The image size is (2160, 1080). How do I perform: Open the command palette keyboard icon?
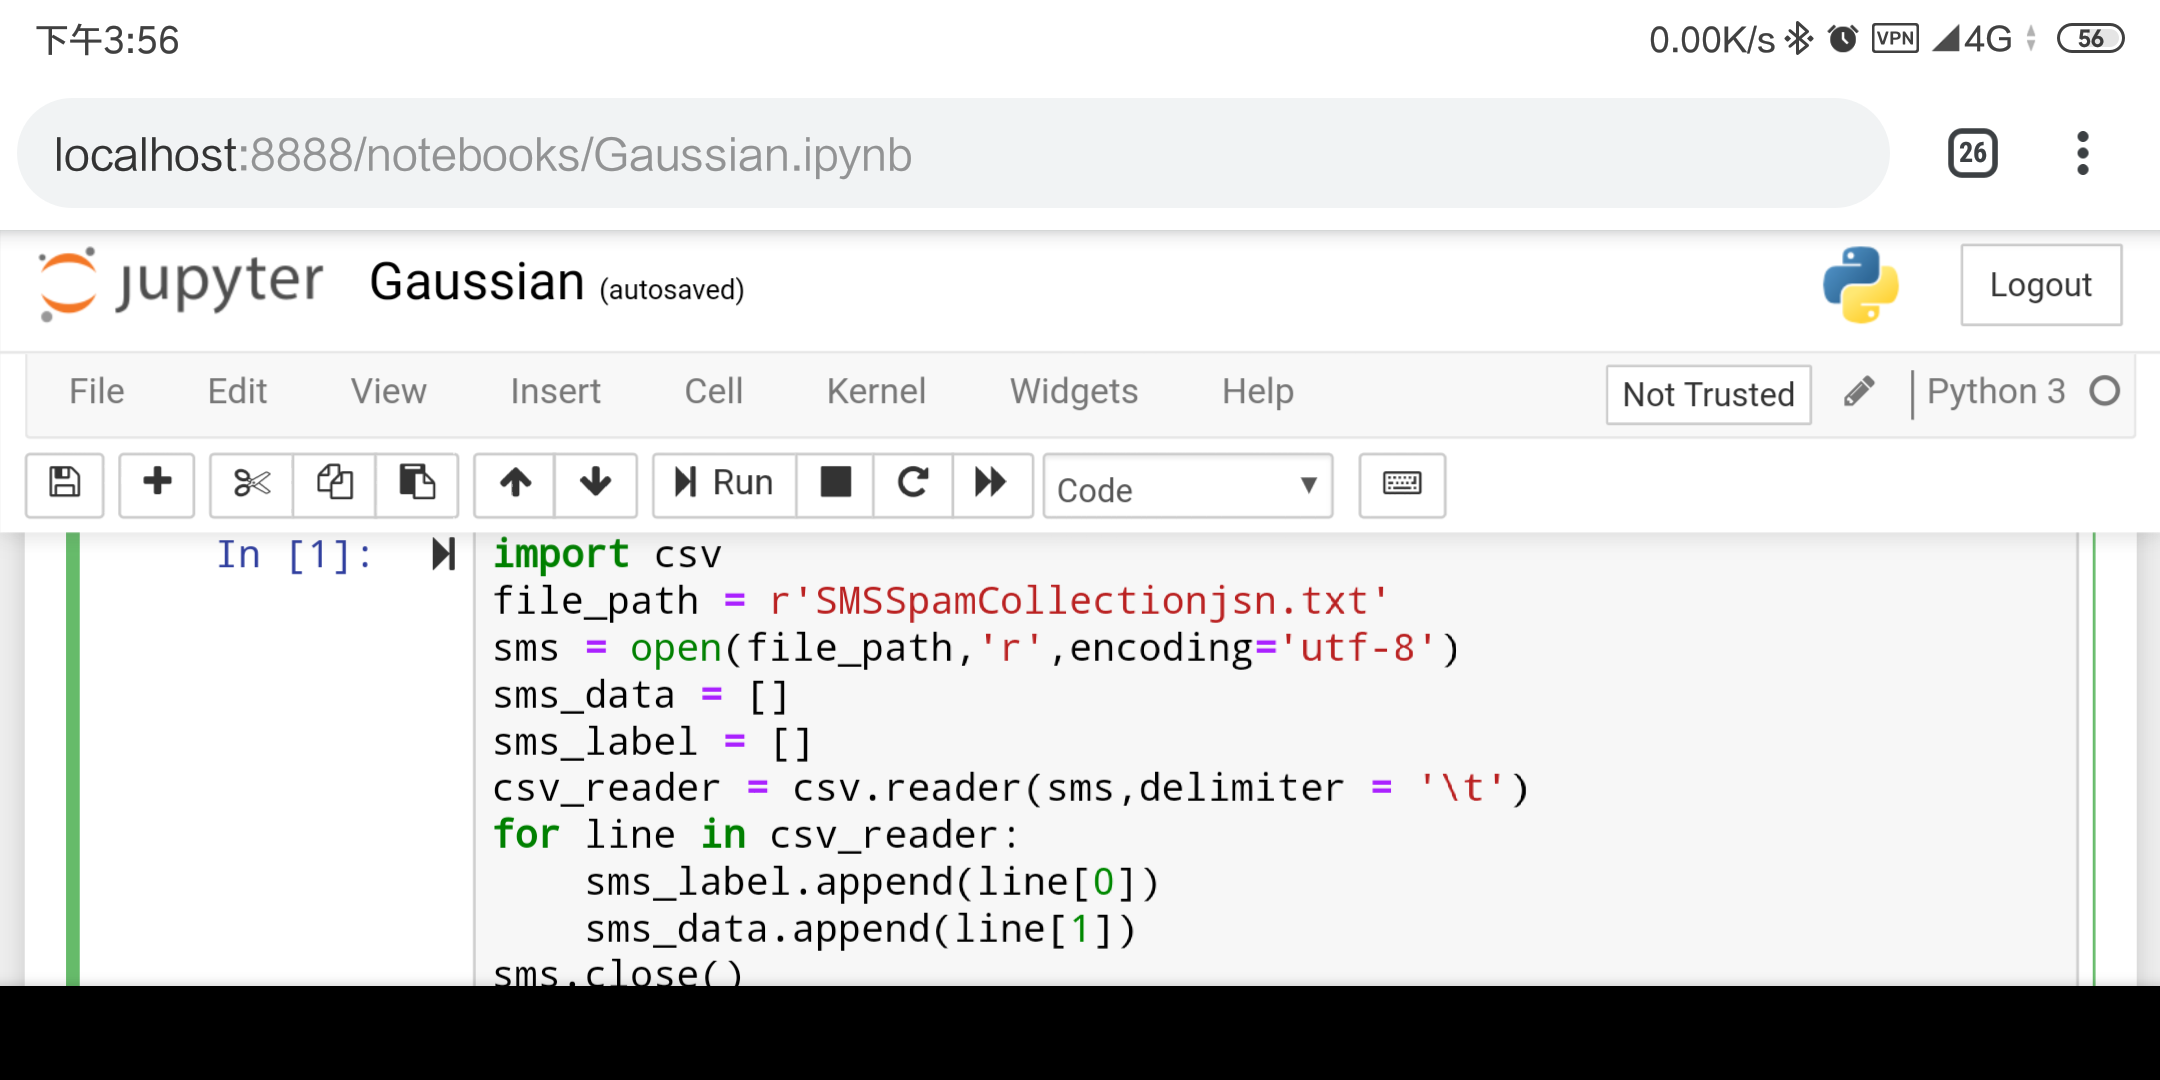coord(1402,484)
